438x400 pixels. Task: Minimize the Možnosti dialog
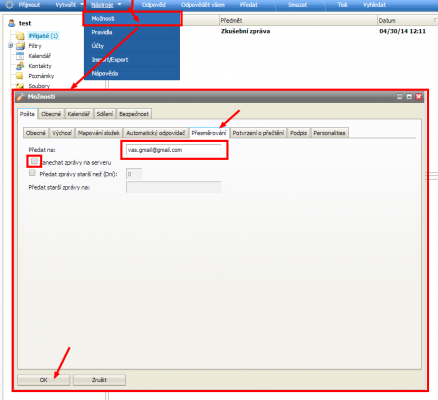coord(400,97)
